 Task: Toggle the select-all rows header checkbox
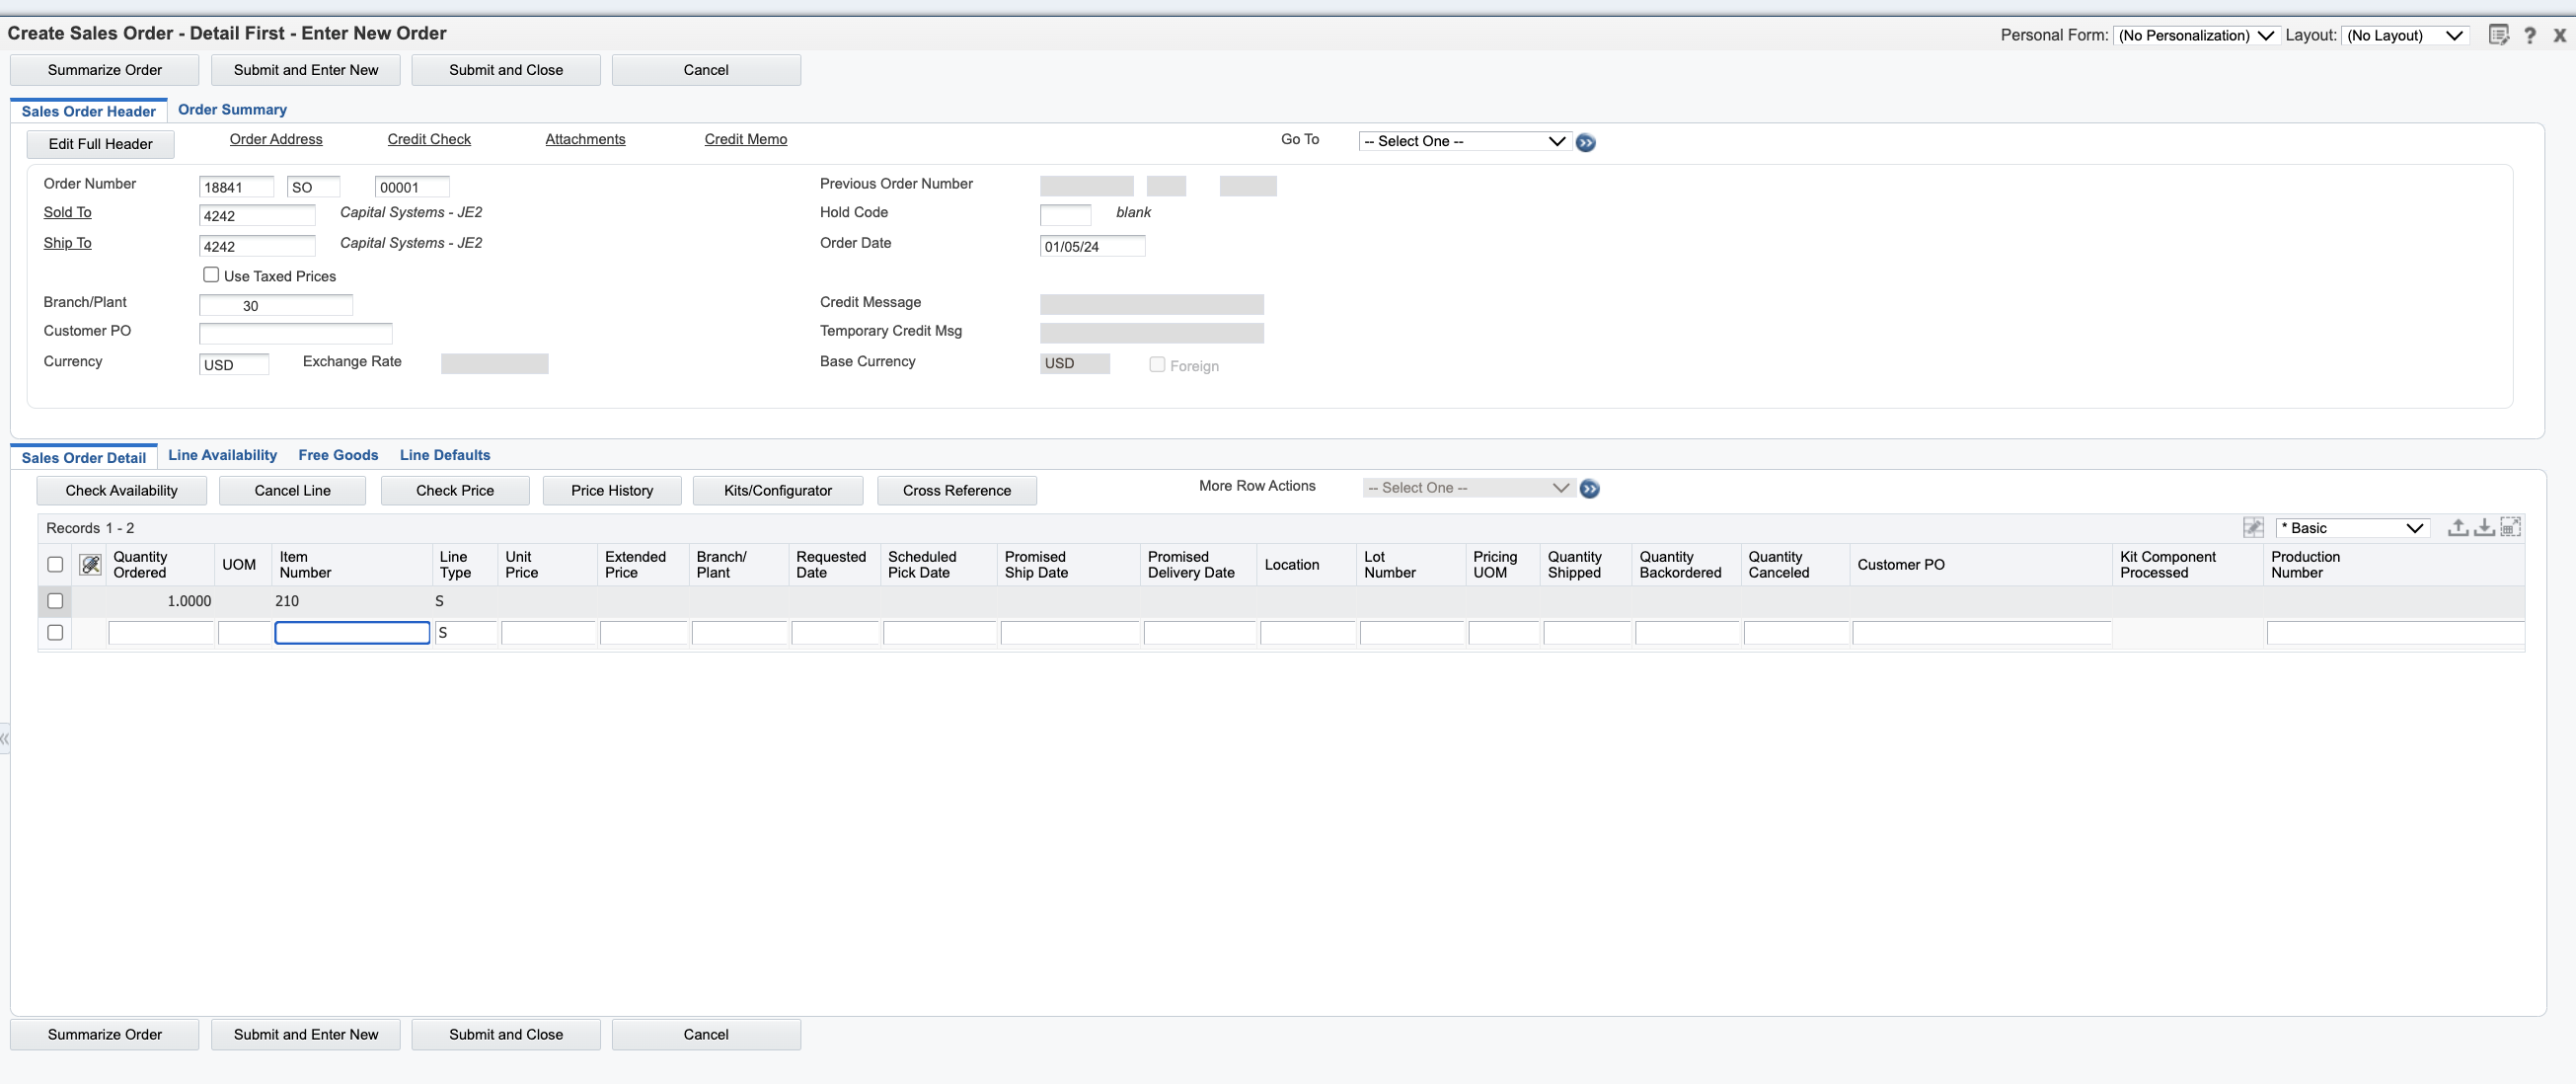pos(55,565)
